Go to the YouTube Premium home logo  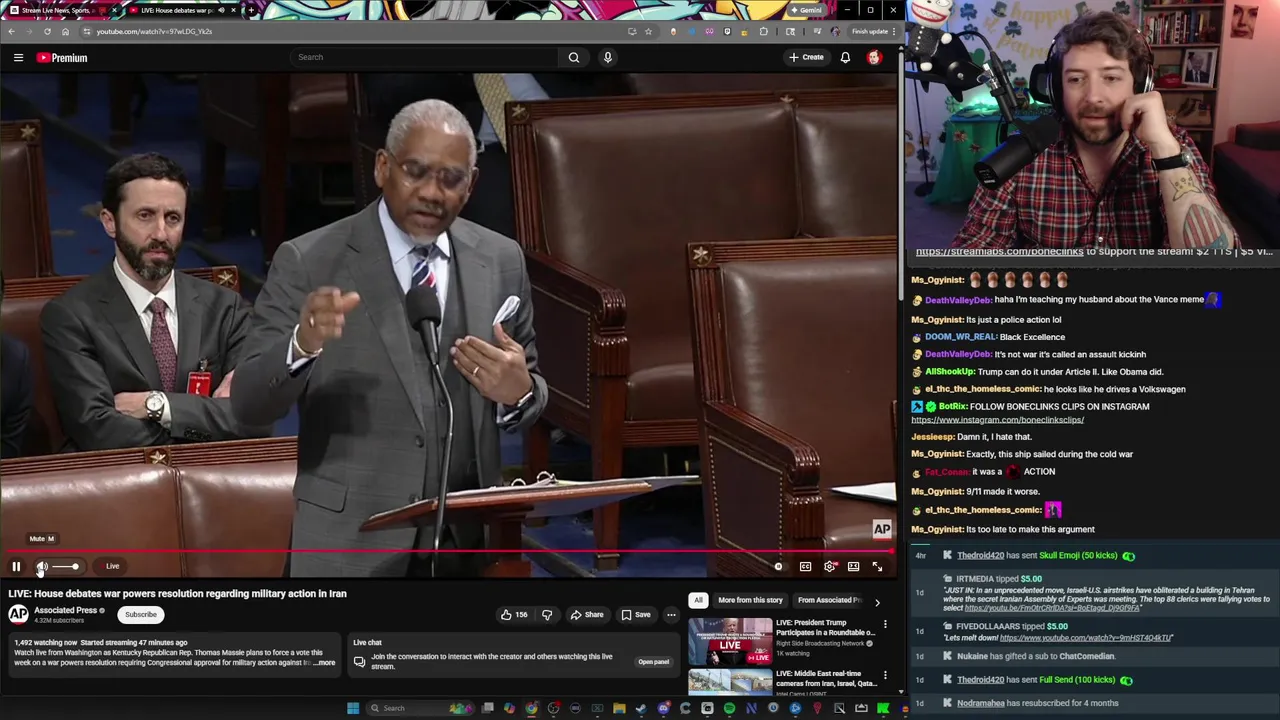click(62, 58)
